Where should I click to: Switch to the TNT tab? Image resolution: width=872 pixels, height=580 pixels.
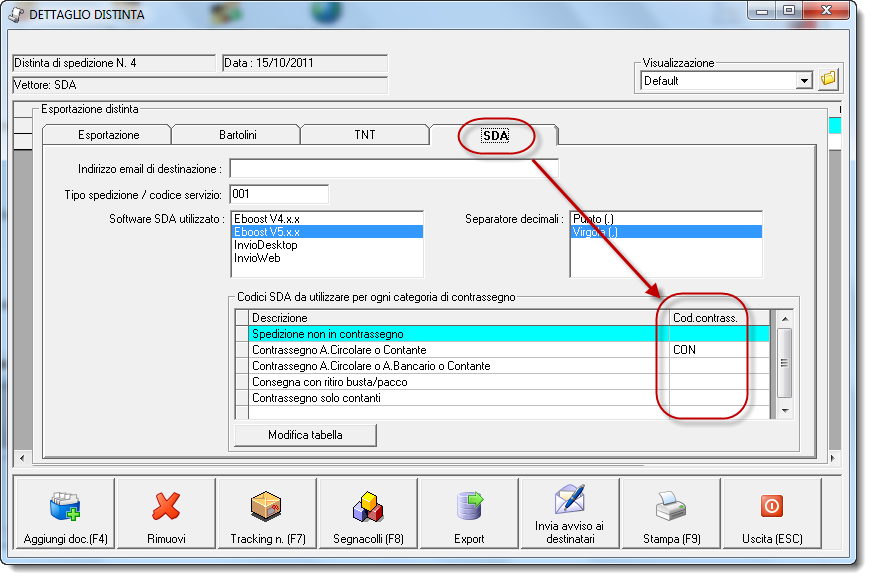(x=365, y=135)
